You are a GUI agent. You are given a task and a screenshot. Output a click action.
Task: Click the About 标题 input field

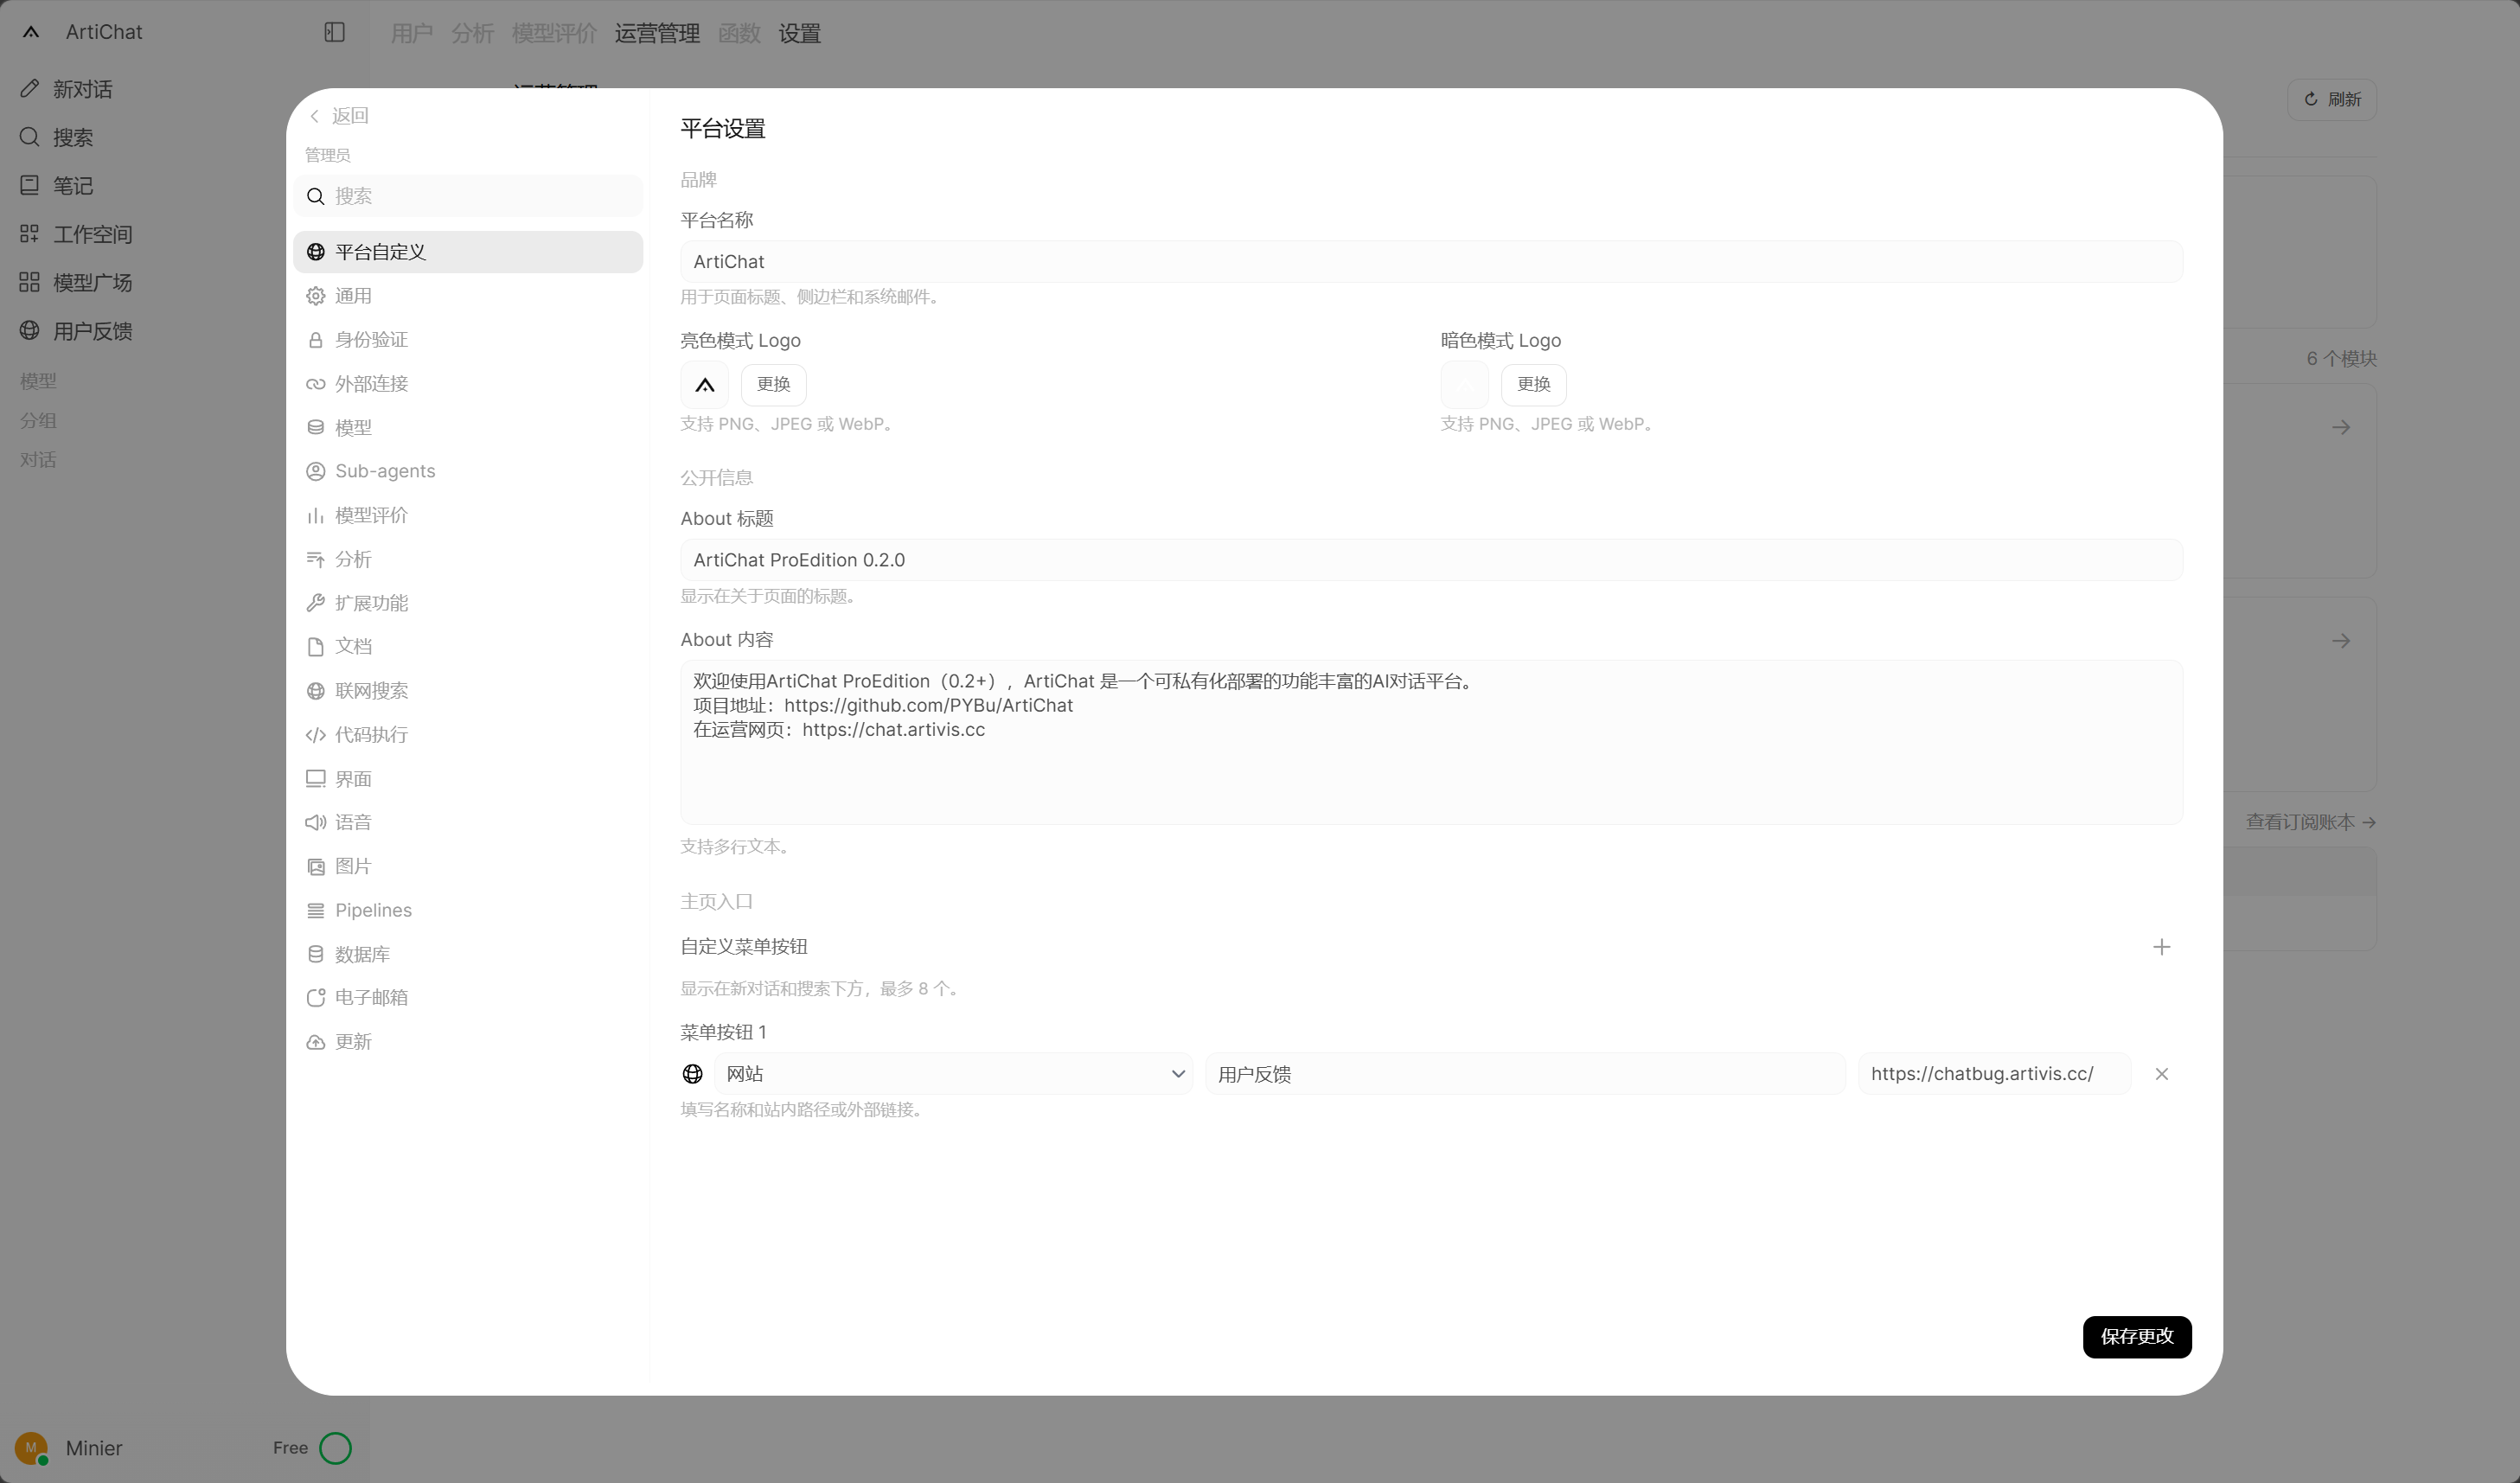(1431, 560)
